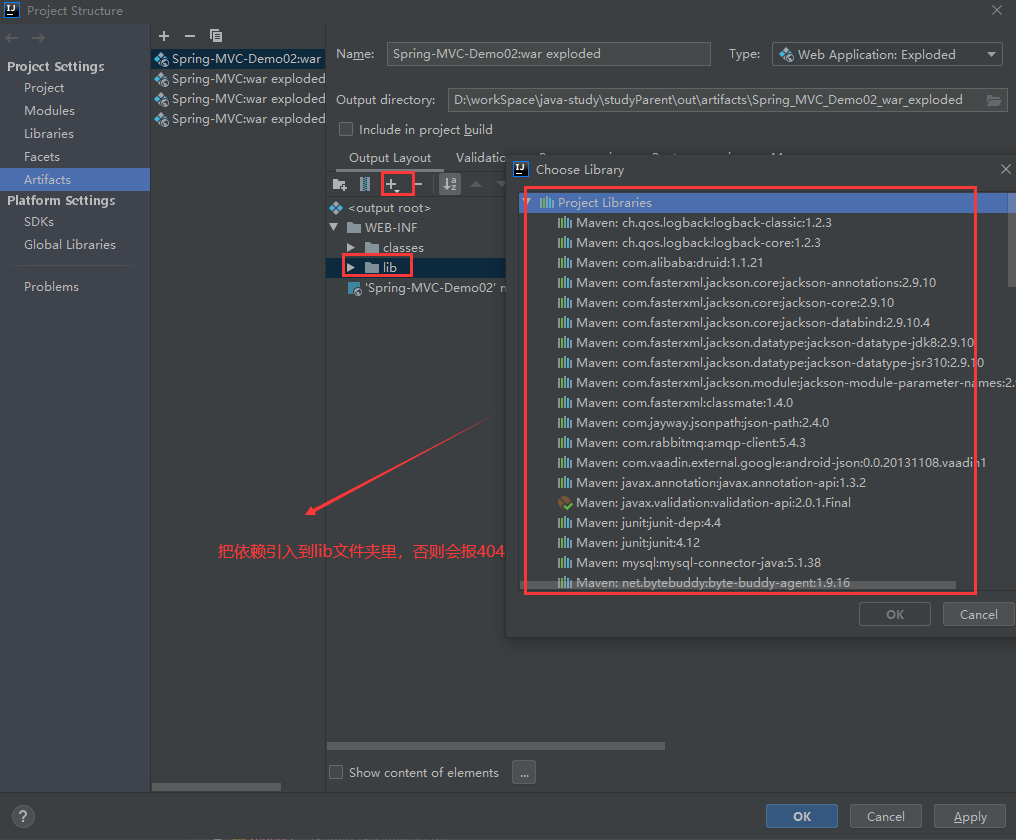
Task: Click the Apply button
Action: click(x=970, y=817)
